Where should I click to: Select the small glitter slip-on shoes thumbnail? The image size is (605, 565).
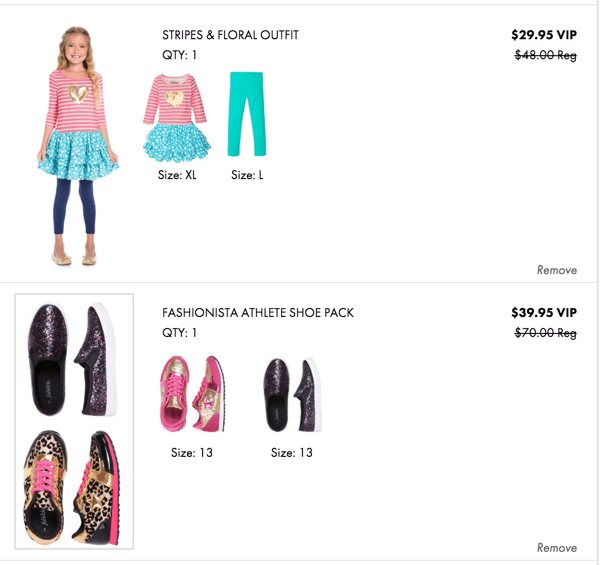(x=292, y=395)
